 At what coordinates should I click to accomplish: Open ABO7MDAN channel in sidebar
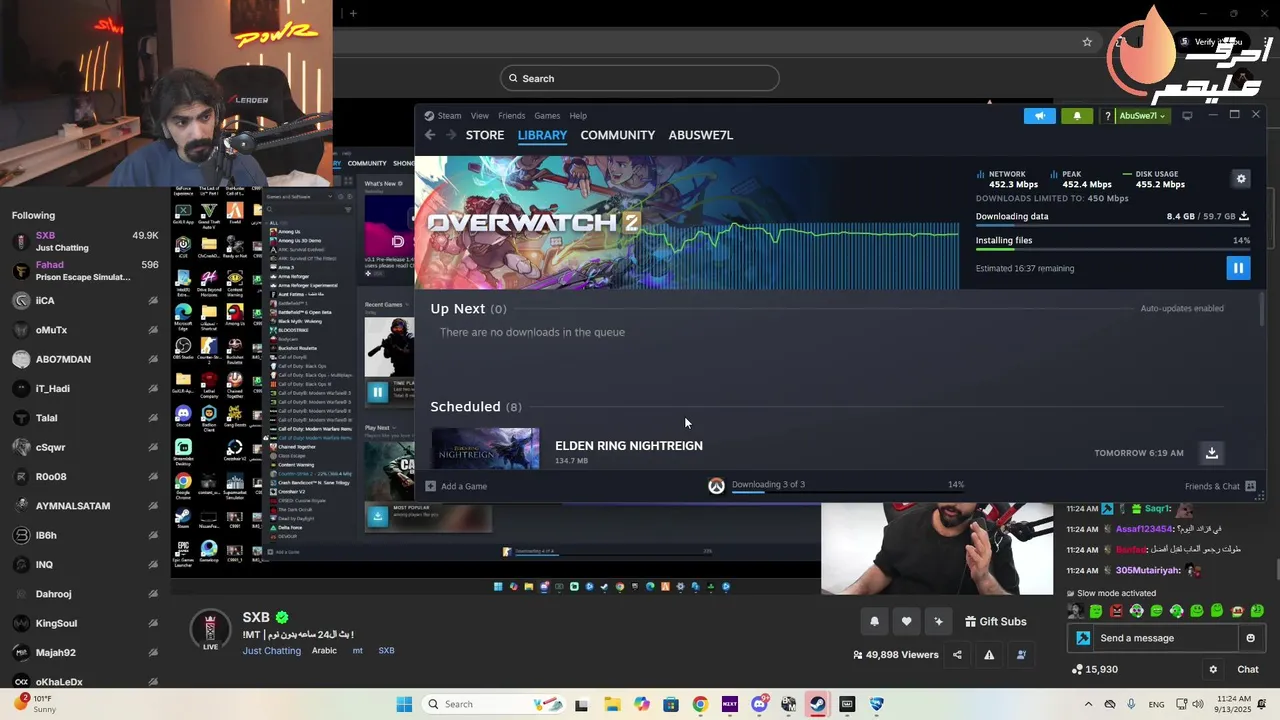pos(85,359)
